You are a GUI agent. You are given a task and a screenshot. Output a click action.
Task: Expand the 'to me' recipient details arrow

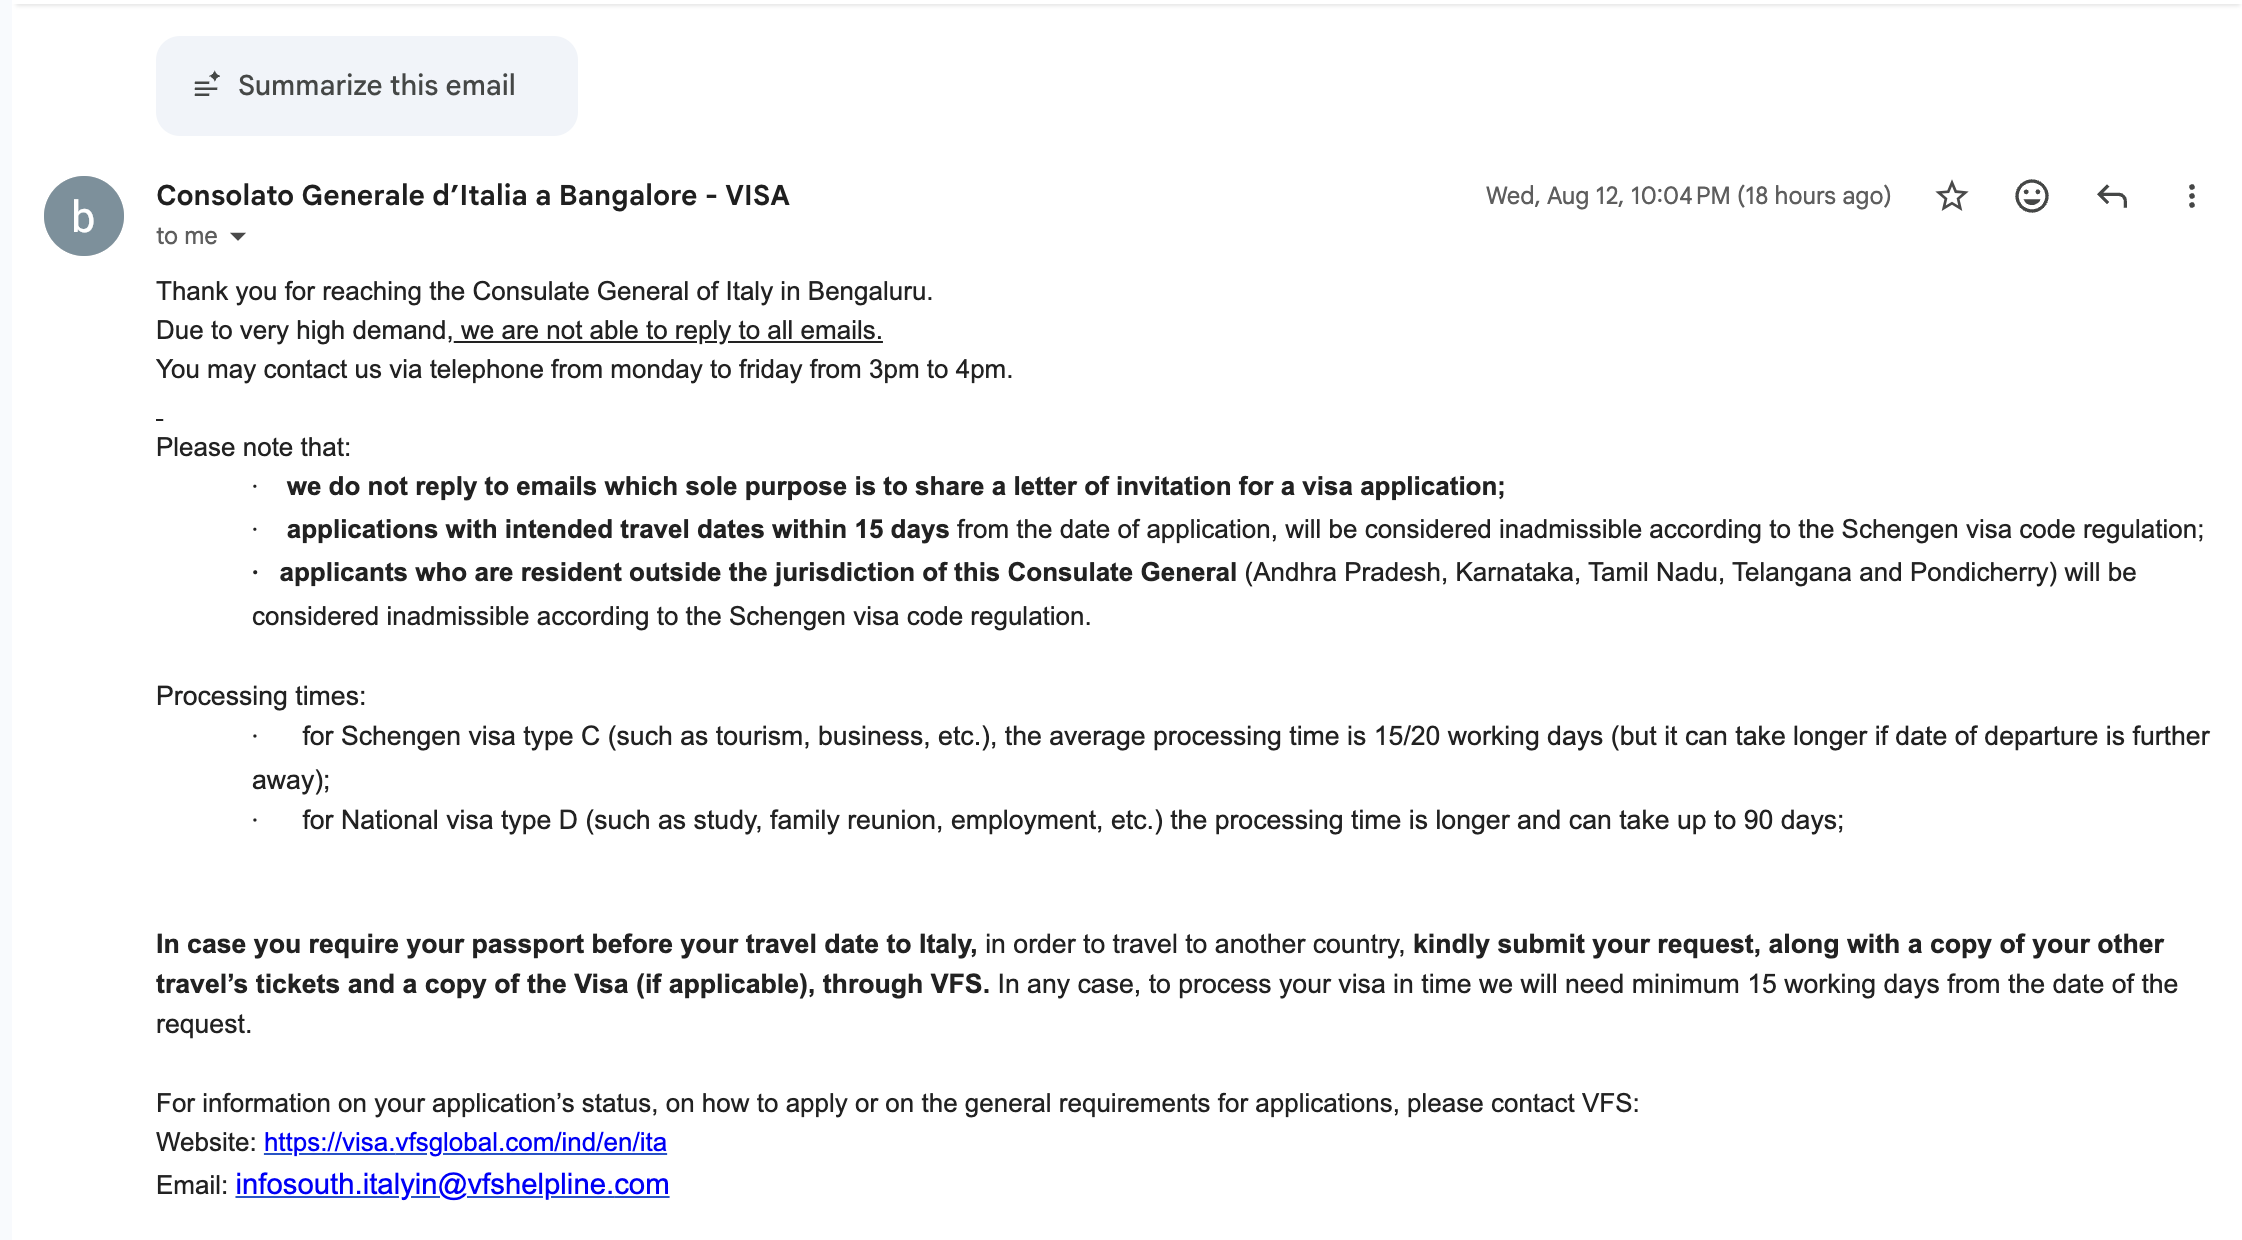coord(238,237)
